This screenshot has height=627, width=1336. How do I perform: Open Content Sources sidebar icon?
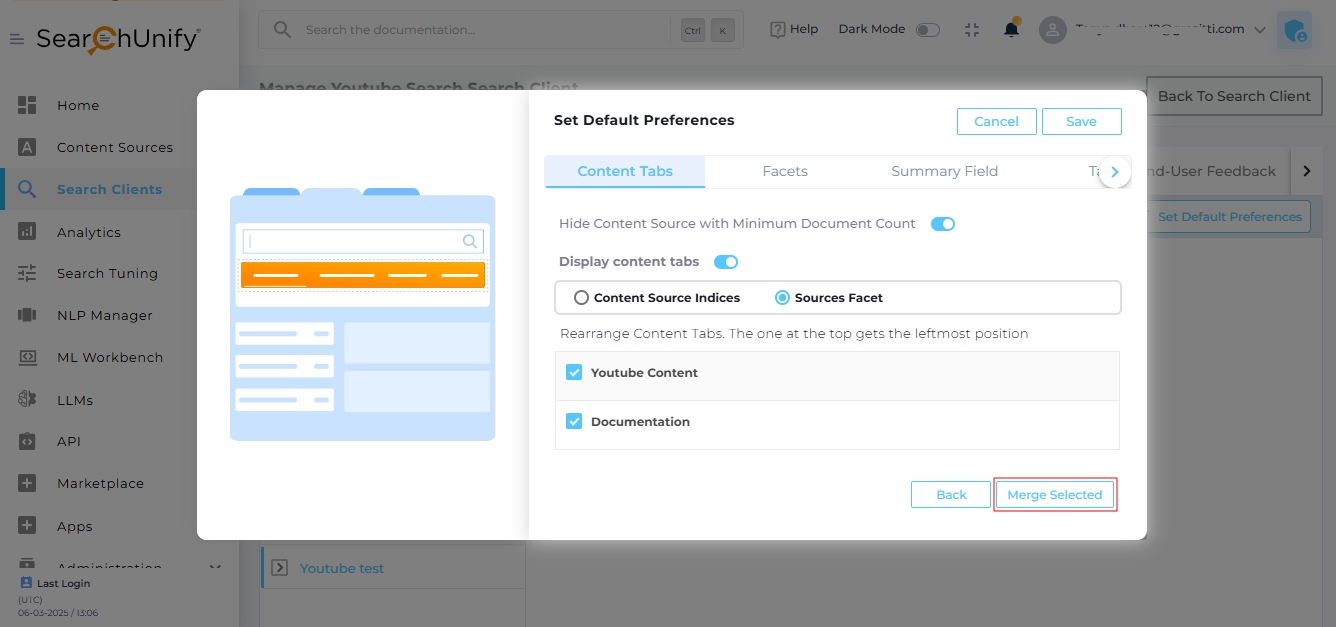tap(27, 147)
